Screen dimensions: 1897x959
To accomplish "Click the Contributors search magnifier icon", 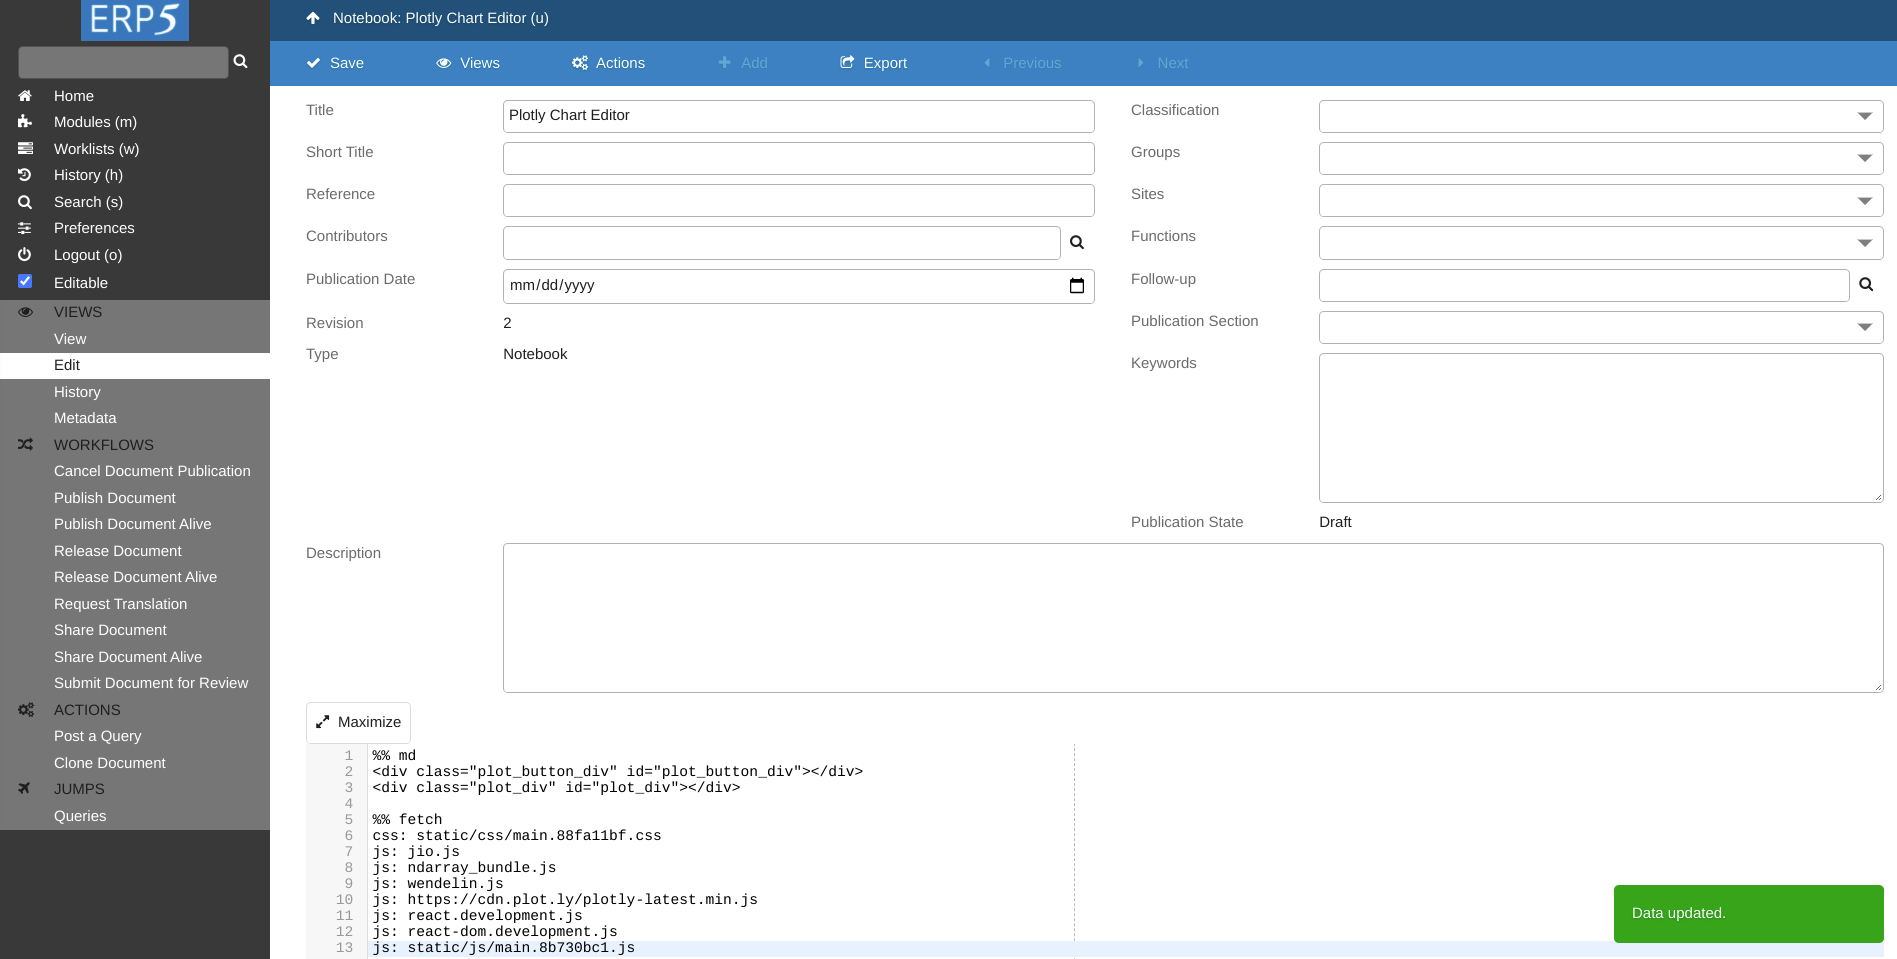I will (1077, 242).
